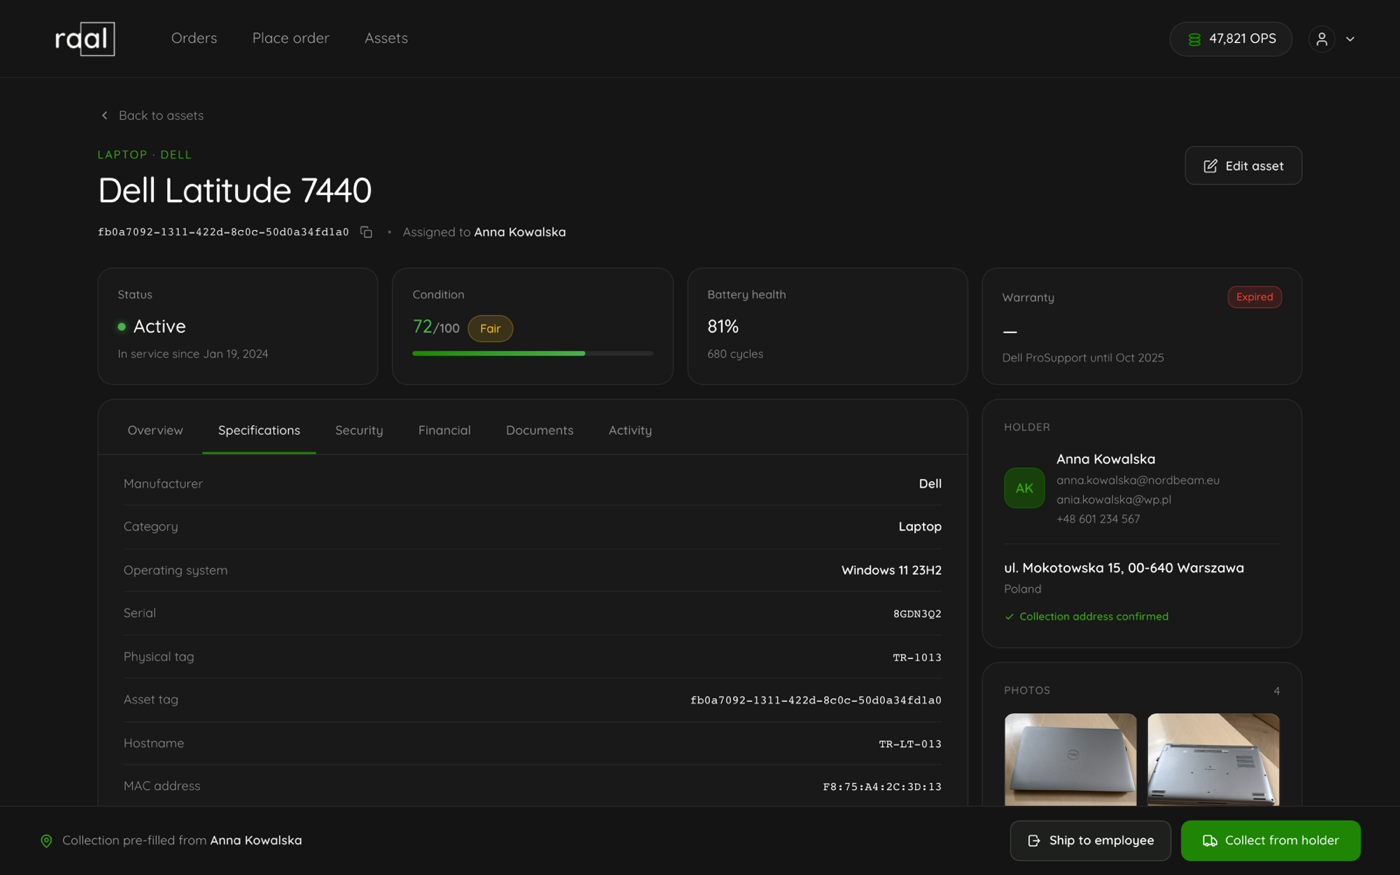Switch to the Overview tab
This screenshot has width=1400, height=875.
155,430
